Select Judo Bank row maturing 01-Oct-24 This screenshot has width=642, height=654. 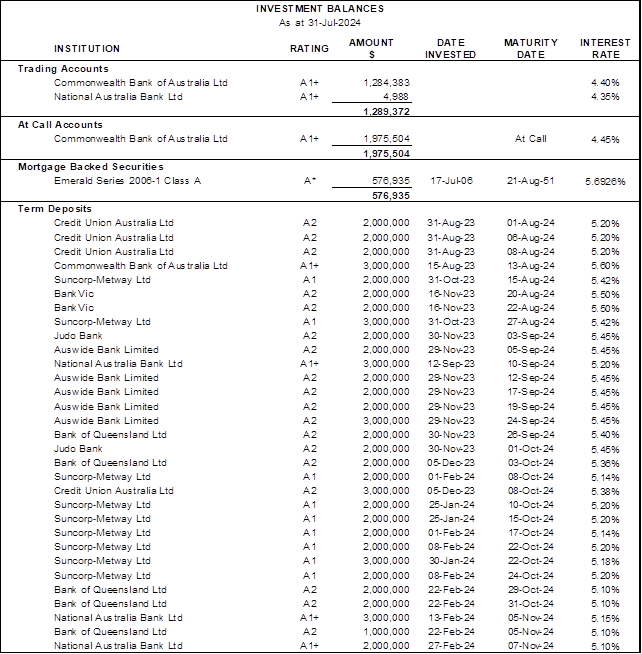tap(78, 449)
